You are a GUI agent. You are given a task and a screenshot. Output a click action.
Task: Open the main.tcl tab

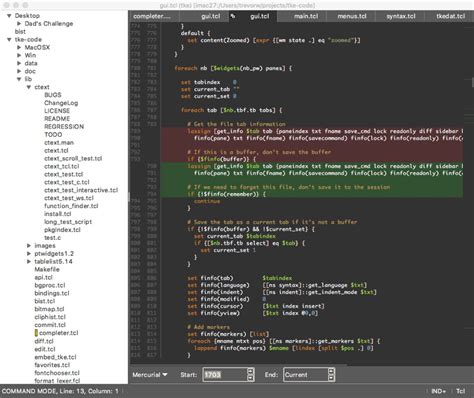click(302, 16)
